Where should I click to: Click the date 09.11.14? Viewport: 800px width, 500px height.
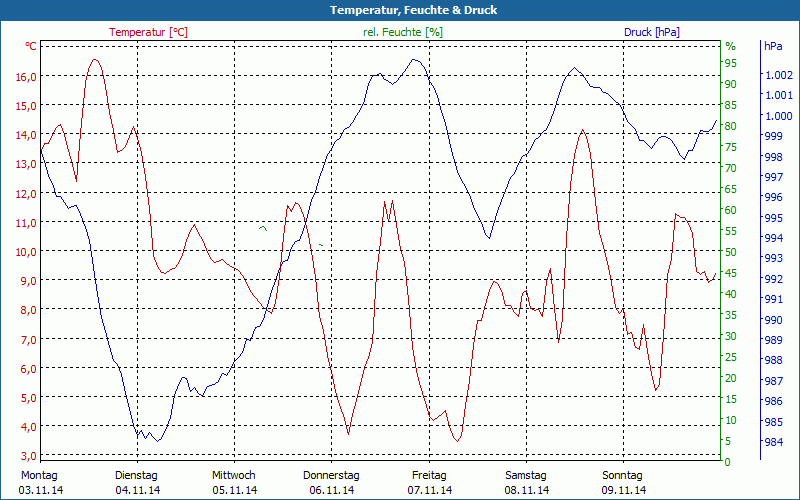point(623,491)
